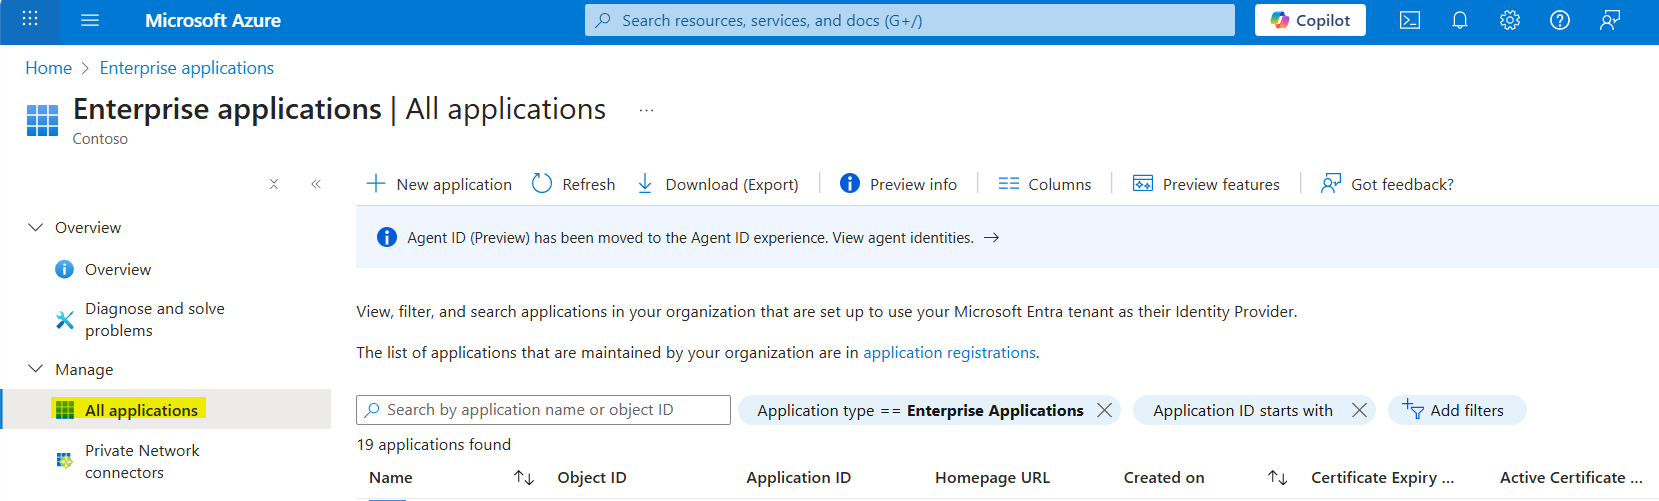The image size is (1659, 501).
Task: Sort the list by Name column
Action: coord(523,478)
